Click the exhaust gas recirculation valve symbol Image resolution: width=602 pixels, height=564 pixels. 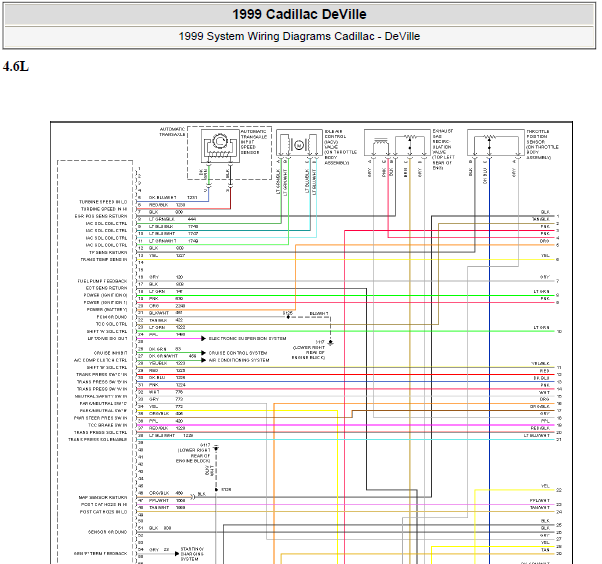397,142
